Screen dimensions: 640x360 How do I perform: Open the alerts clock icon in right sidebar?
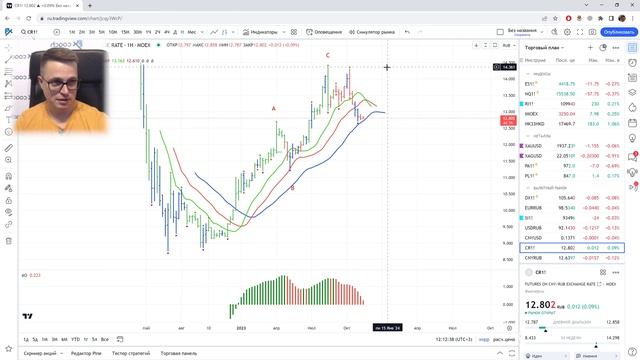632,62
